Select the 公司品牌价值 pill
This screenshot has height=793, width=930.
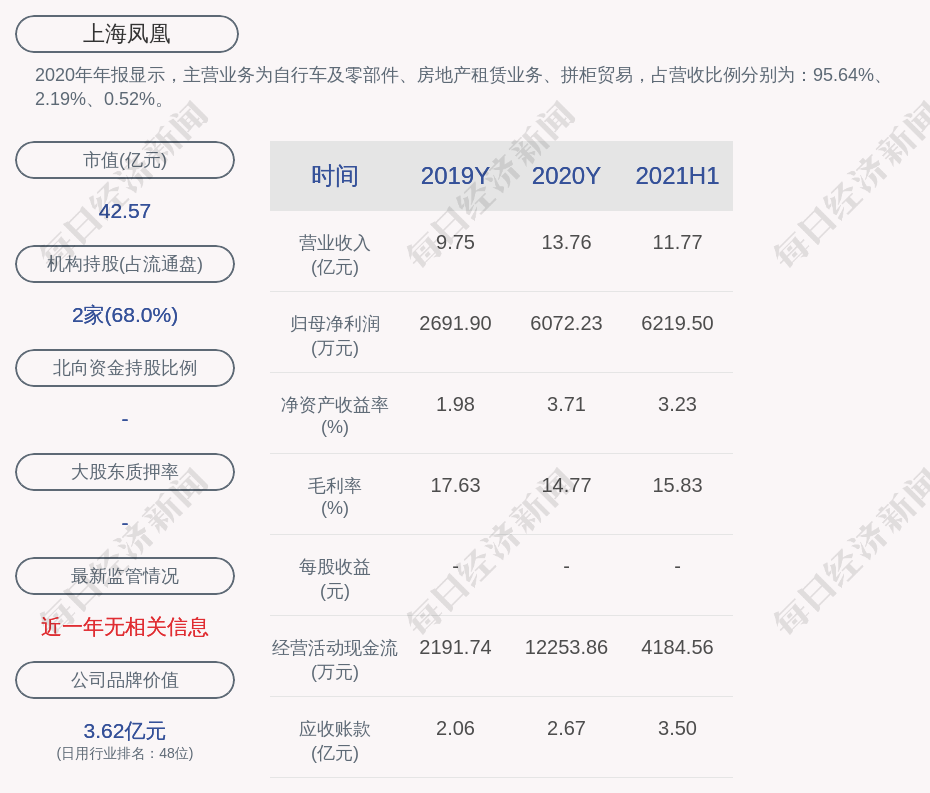tap(125, 680)
